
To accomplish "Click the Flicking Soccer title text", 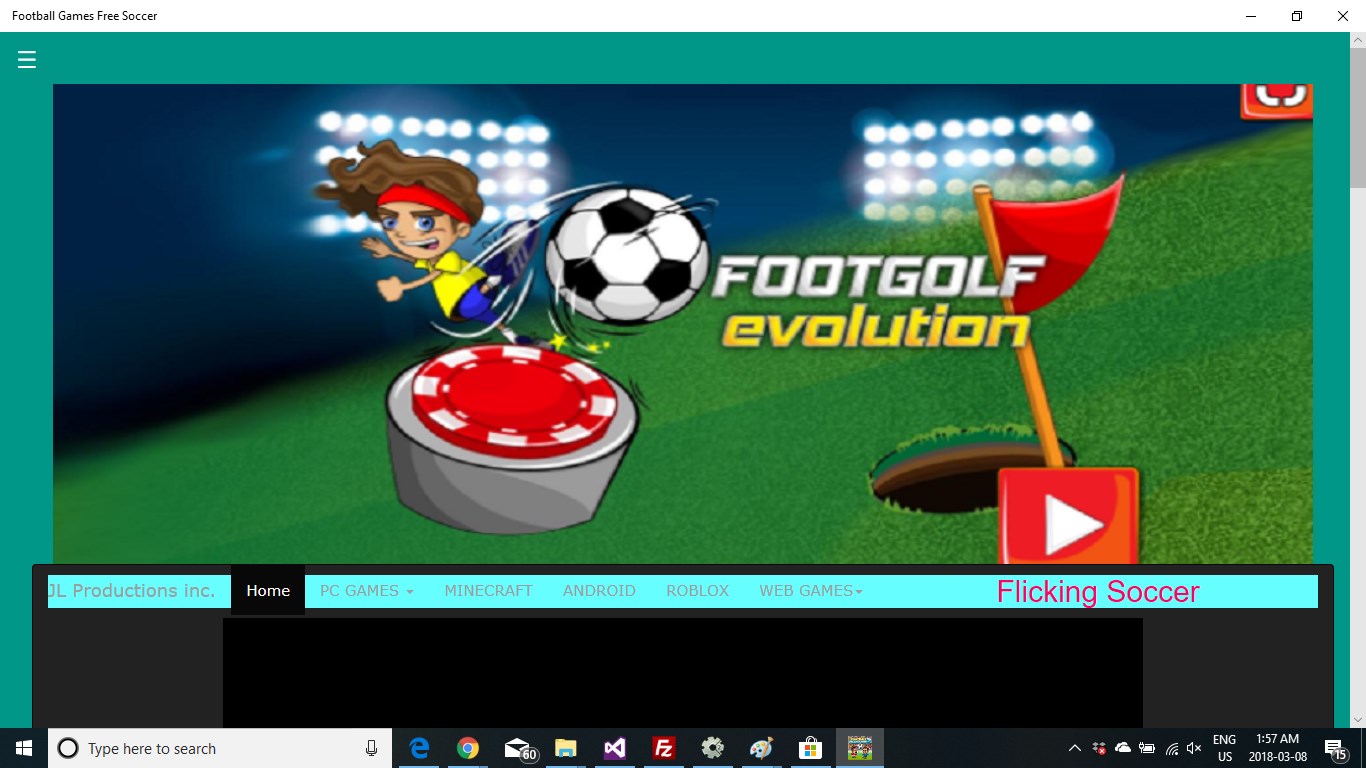I will pos(1097,592).
